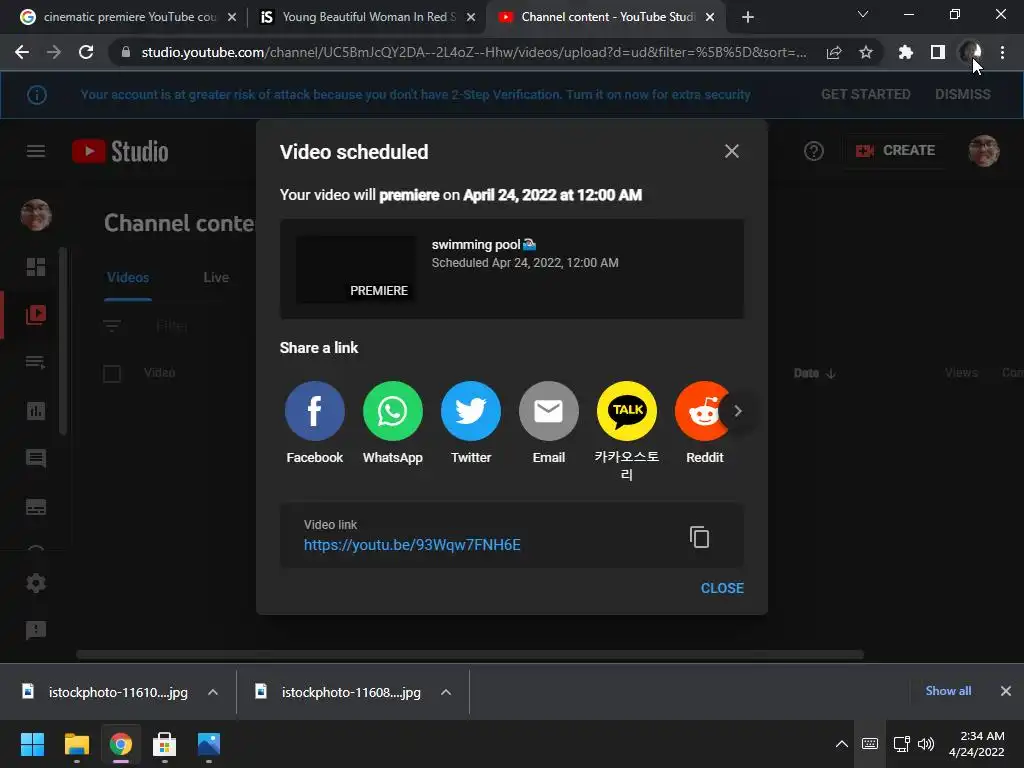Tick the select-all videos checkbox
Screen dimensions: 1024x768
click(112, 374)
